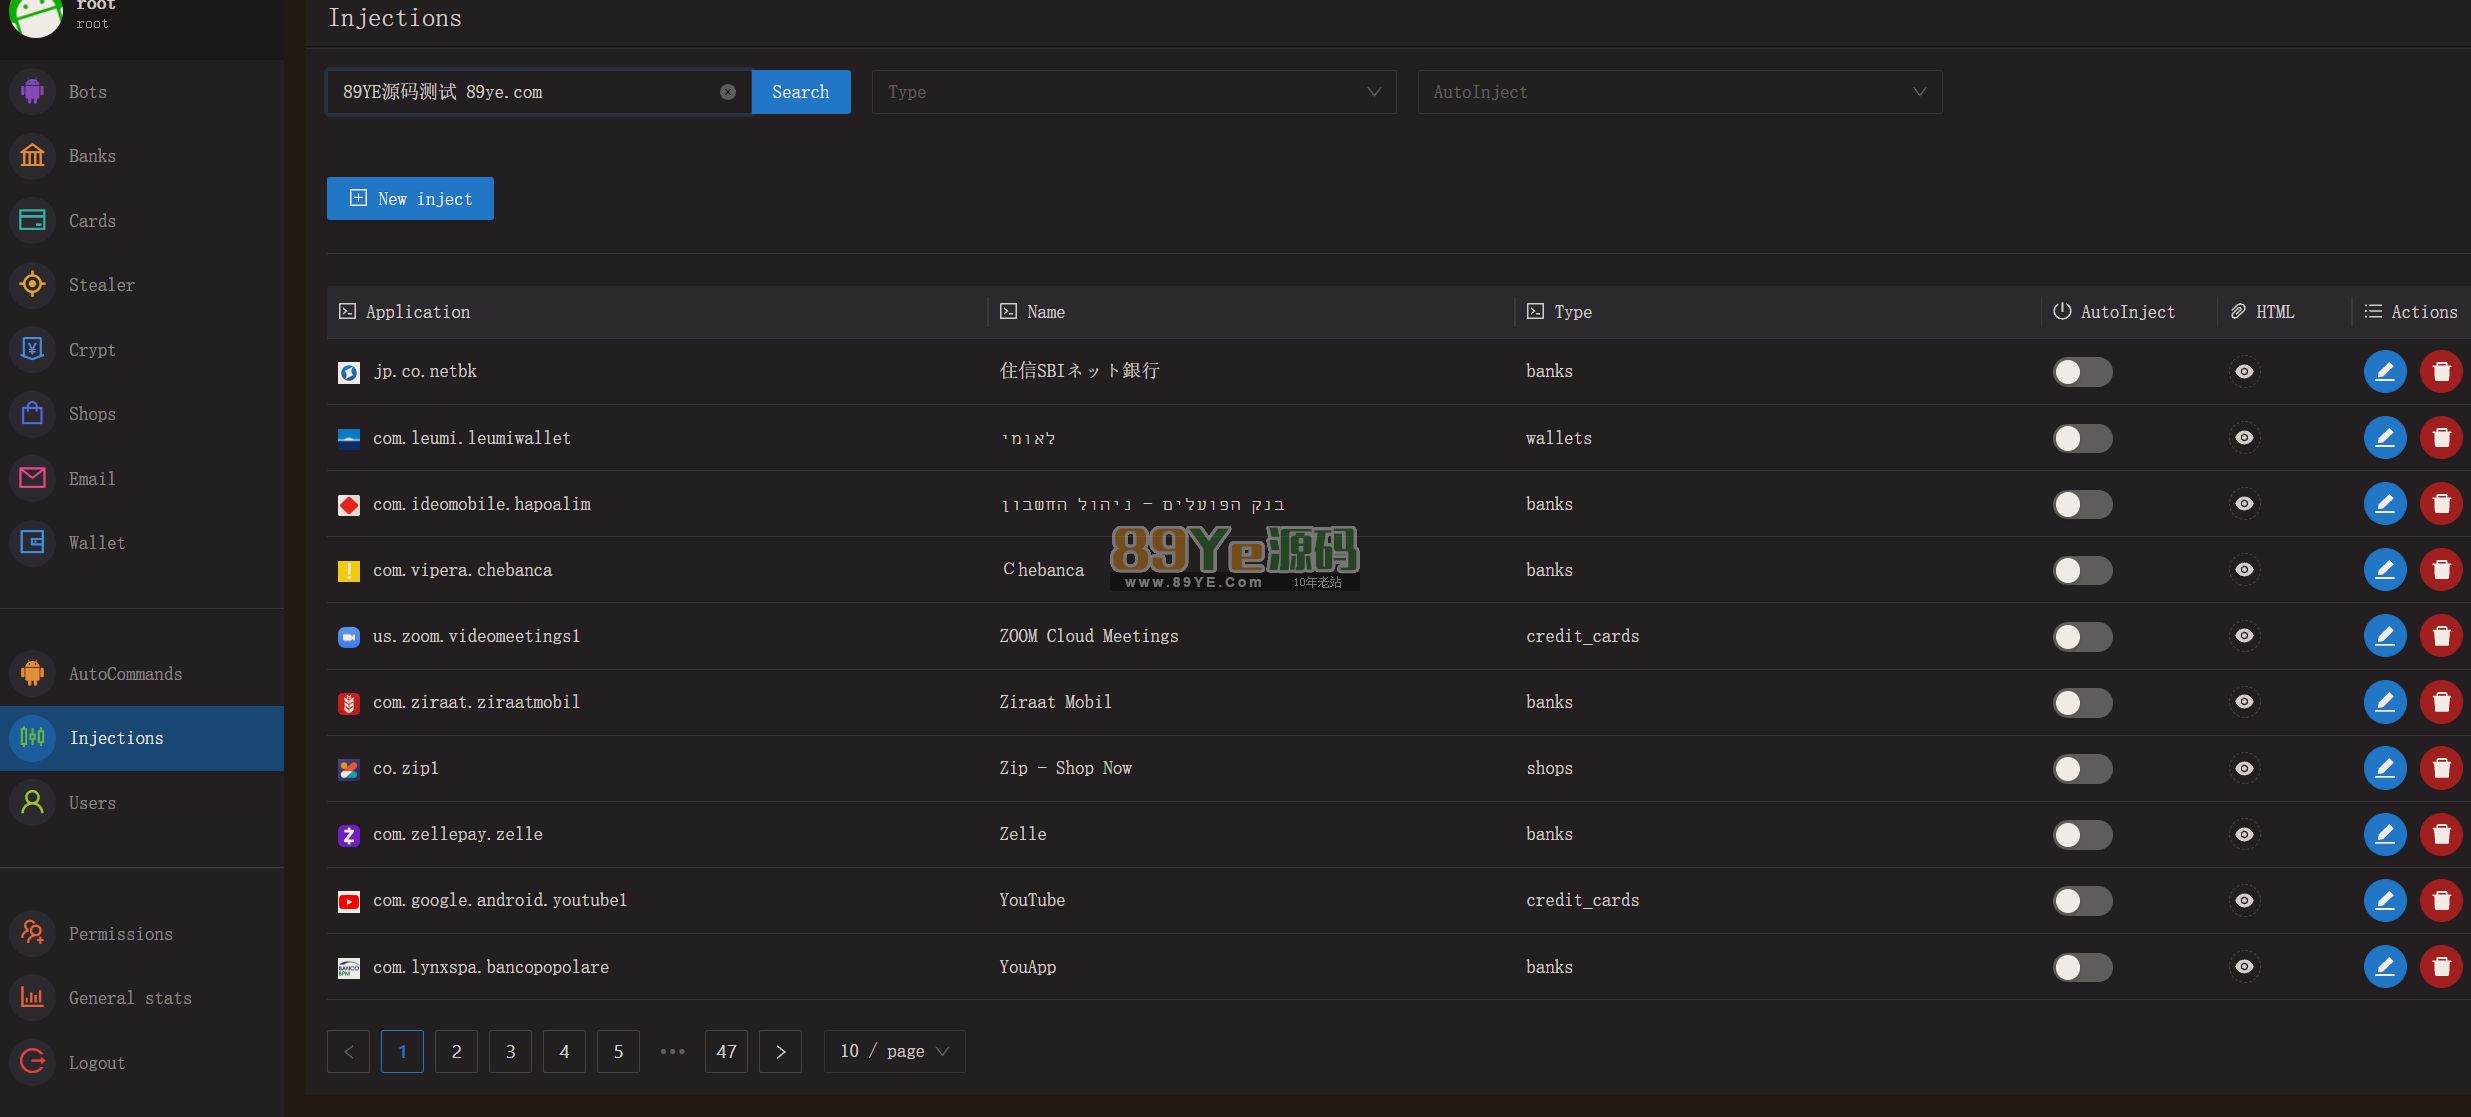Click pagination ellipsis to jump pages

coord(672,1051)
